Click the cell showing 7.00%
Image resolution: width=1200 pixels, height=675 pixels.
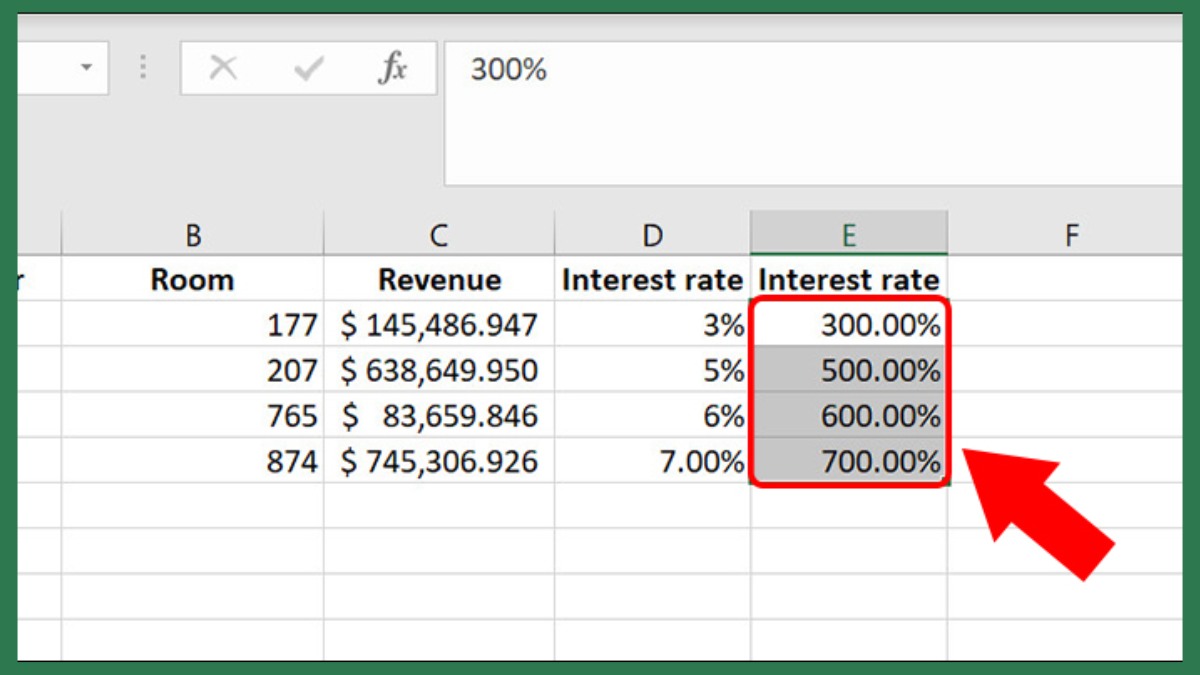[652, 462]
